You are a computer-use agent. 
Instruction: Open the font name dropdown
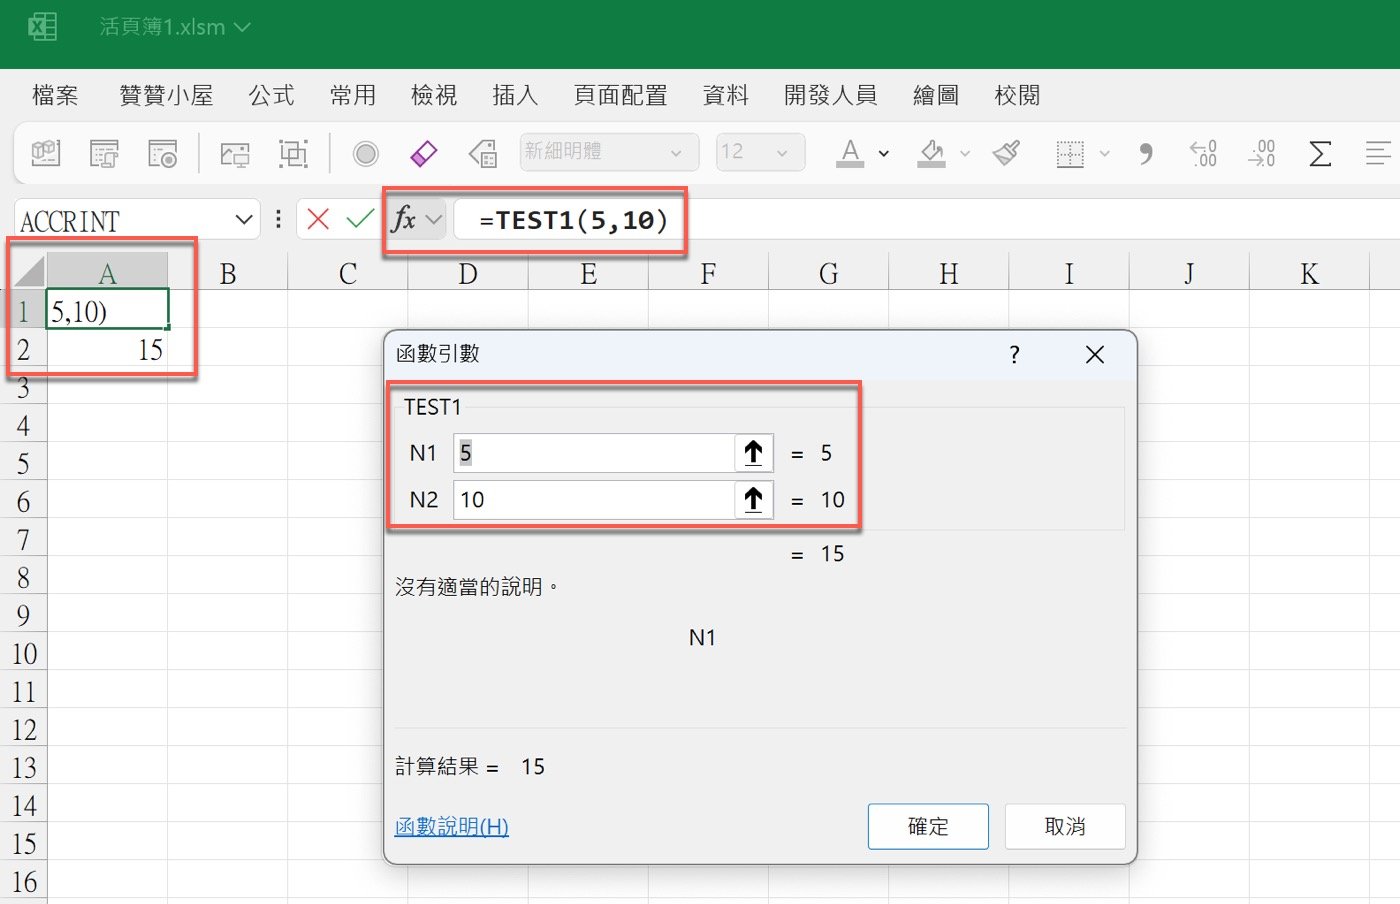[676, 153]
